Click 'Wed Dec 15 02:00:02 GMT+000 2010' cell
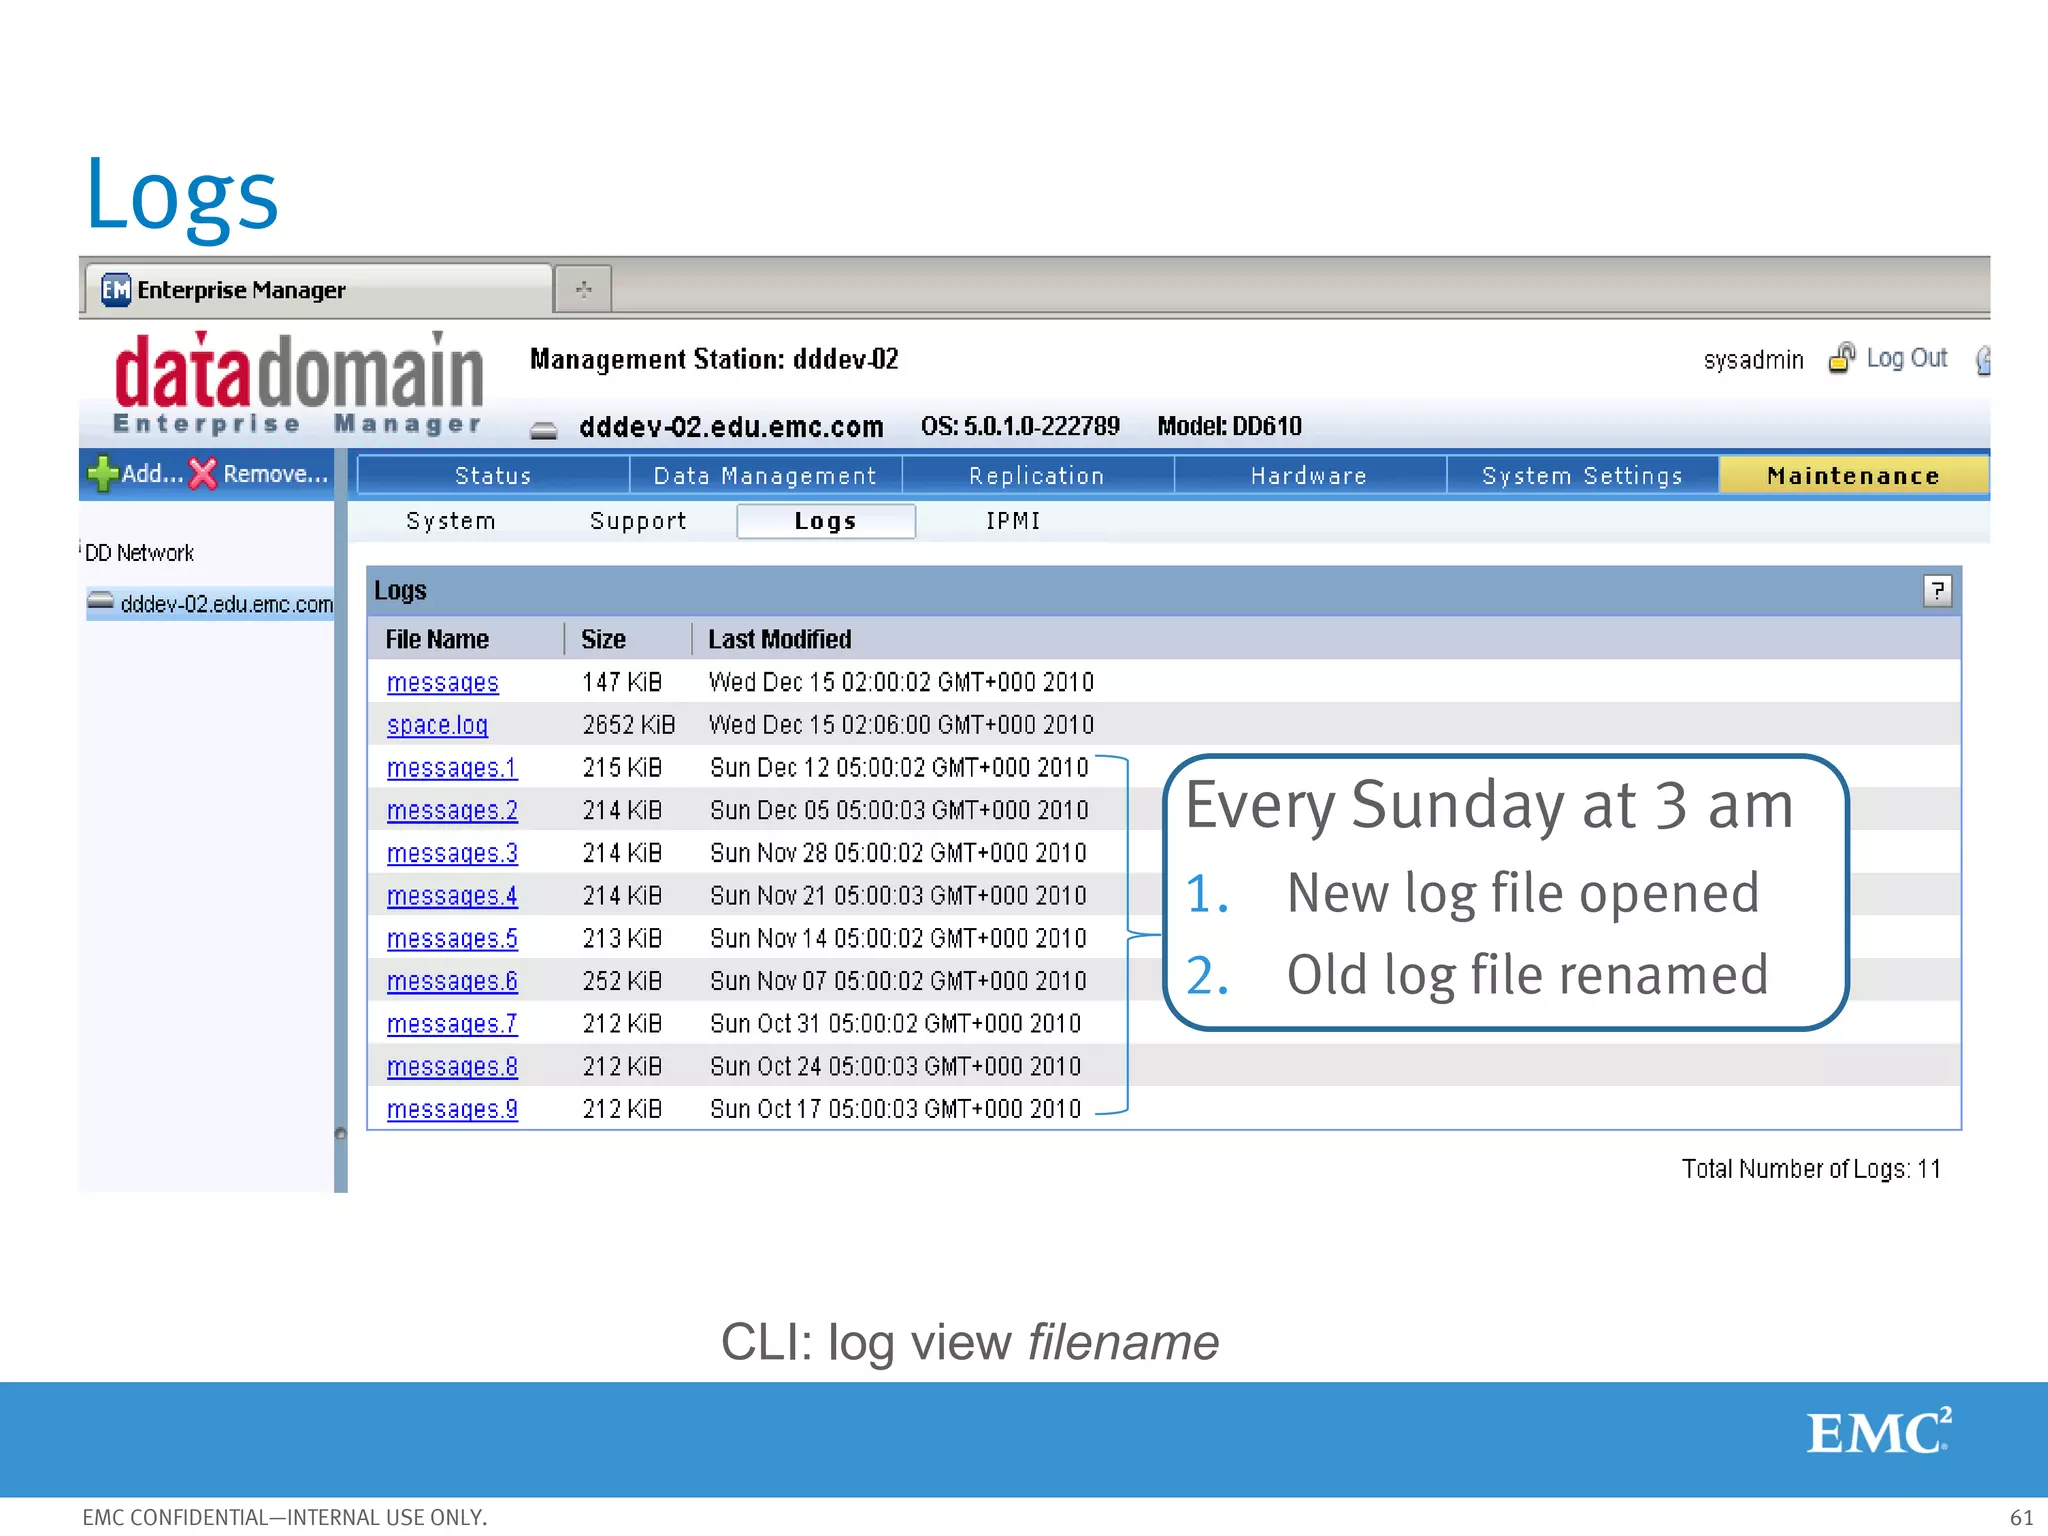 pos(901,682)
